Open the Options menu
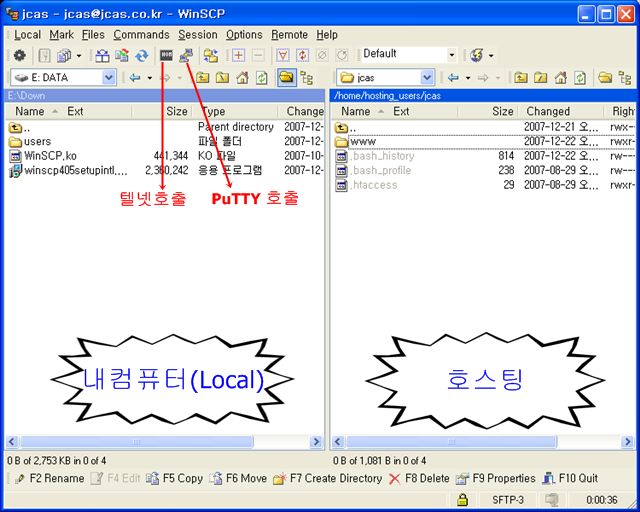 click(244, 35)
